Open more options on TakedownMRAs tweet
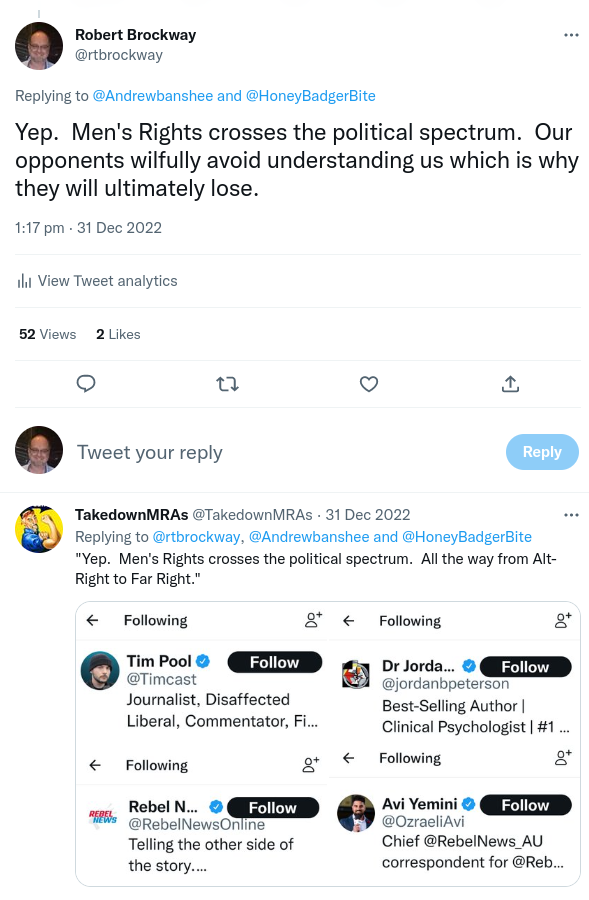589x900 pixels. tap(571, 514)
